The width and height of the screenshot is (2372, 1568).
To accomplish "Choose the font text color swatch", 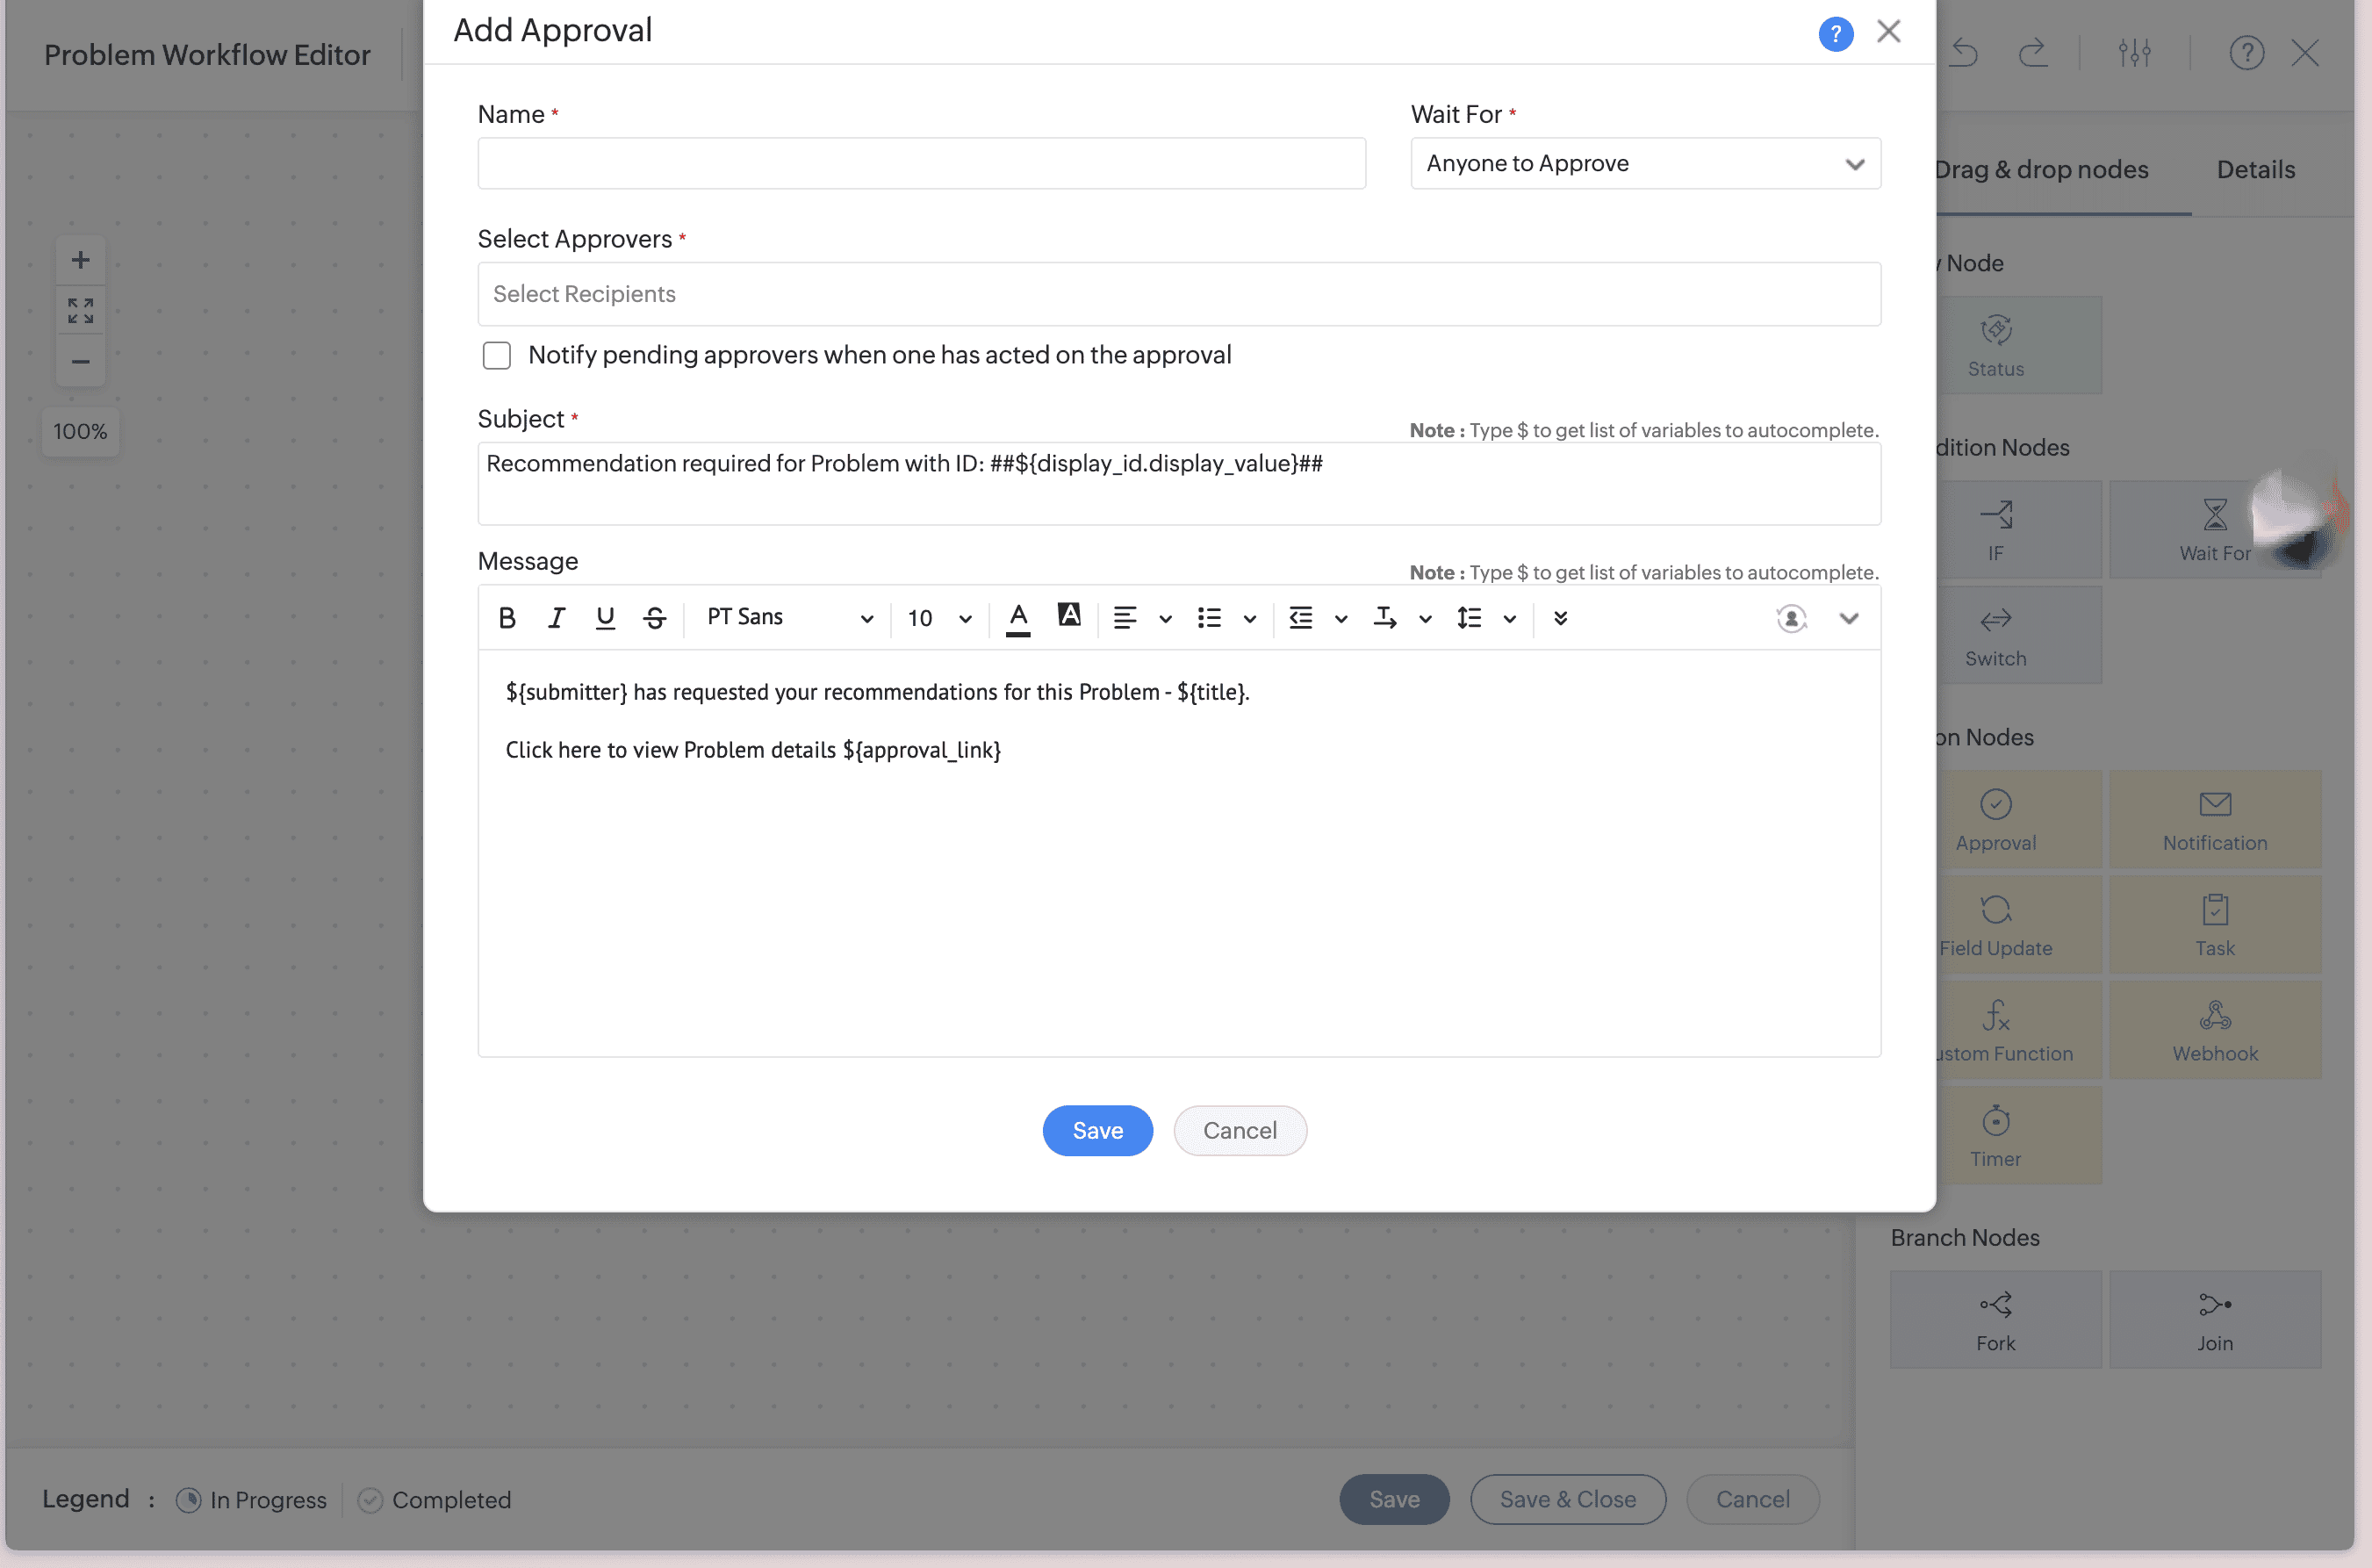I will point(1018,618).
